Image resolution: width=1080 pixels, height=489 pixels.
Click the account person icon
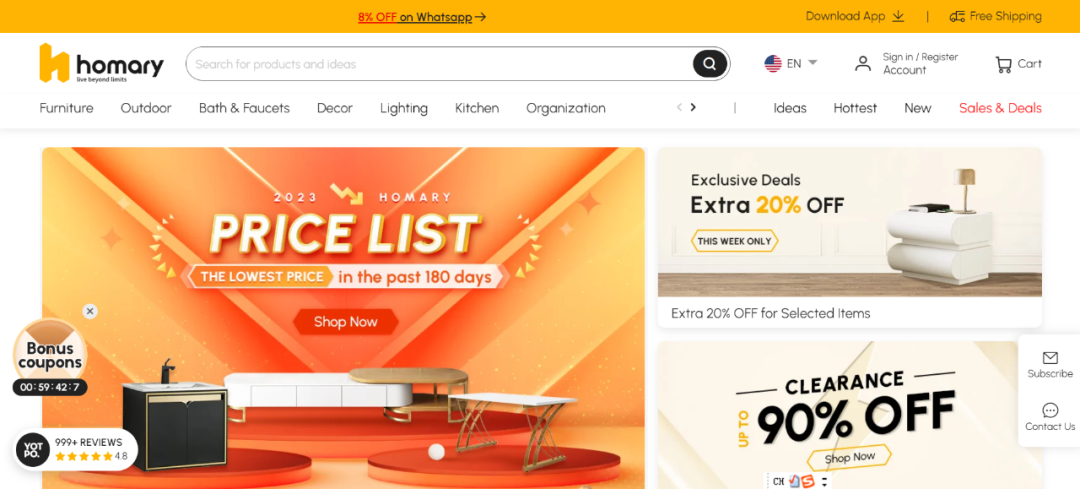(x=863, y=63)
